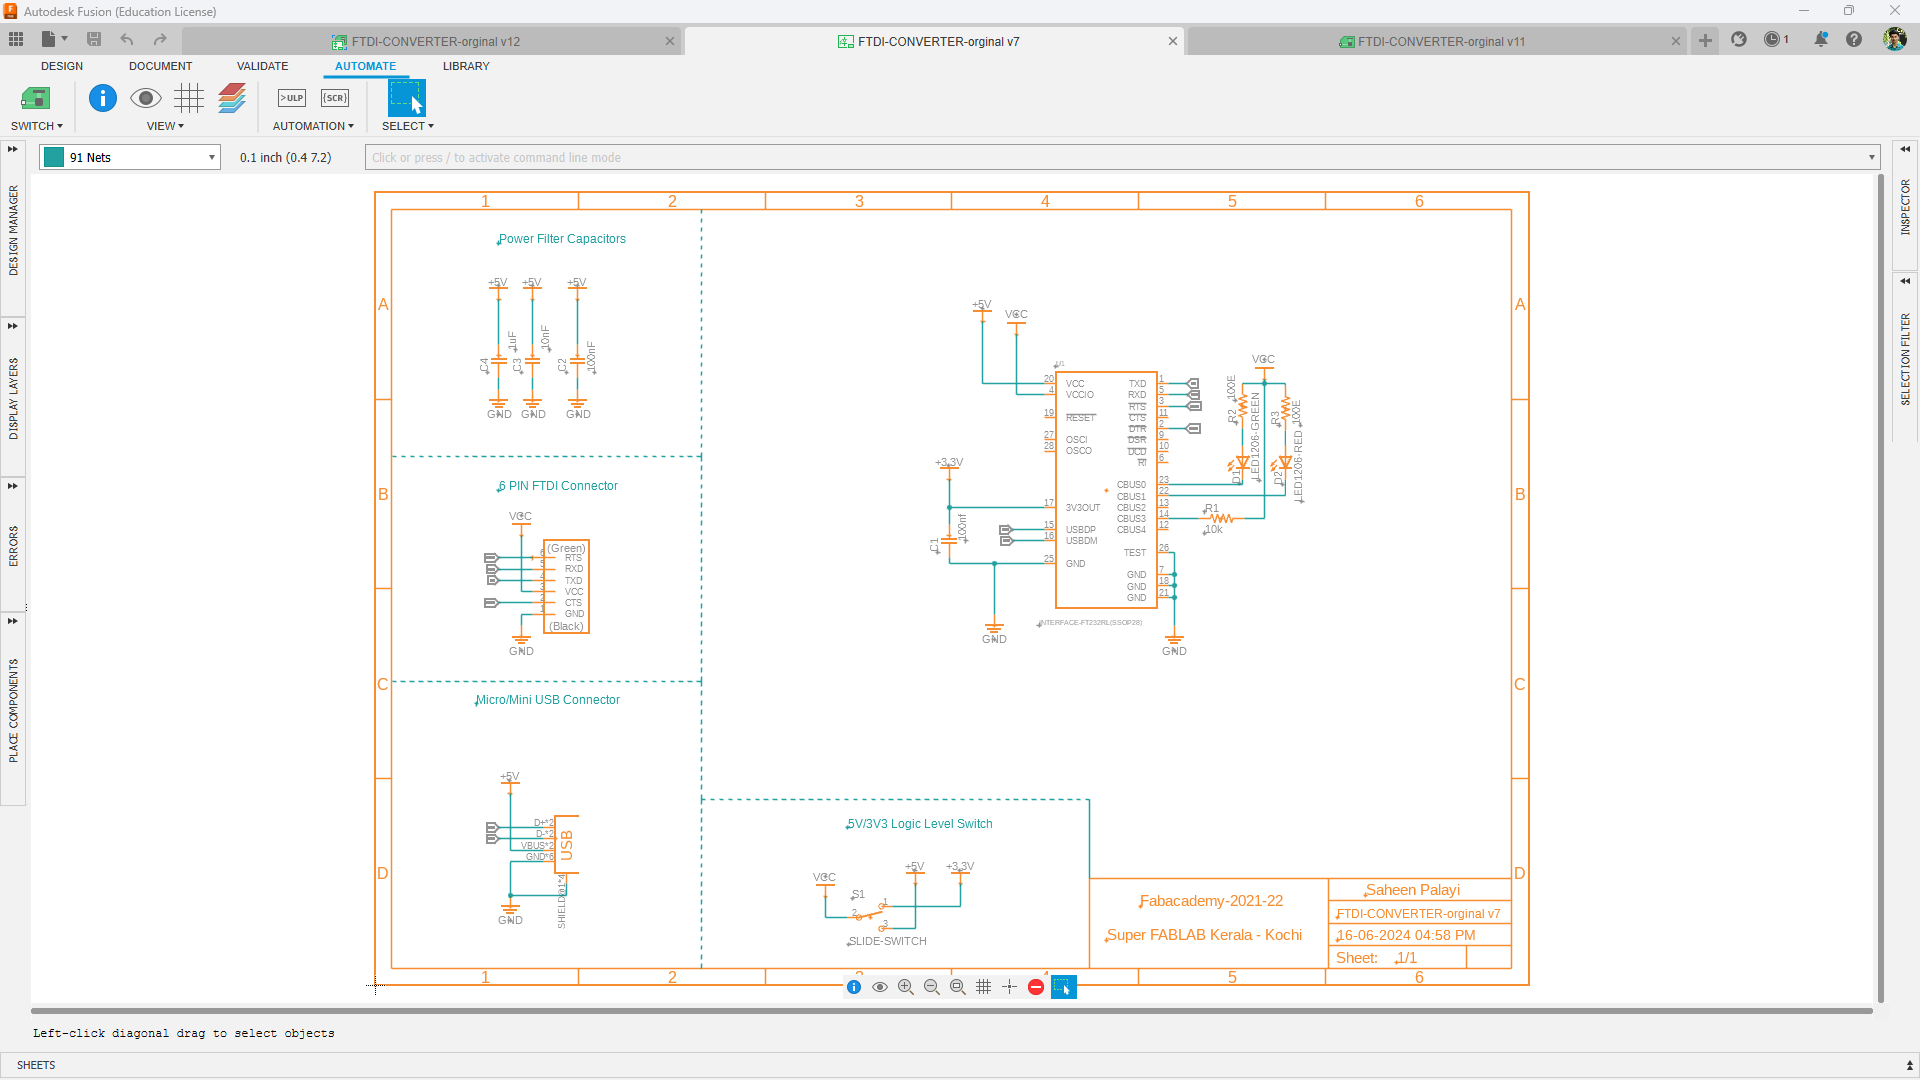
Task: Open the FTDI-CONVERTER-orginal v12 document tab
Action: pos(433,41)
